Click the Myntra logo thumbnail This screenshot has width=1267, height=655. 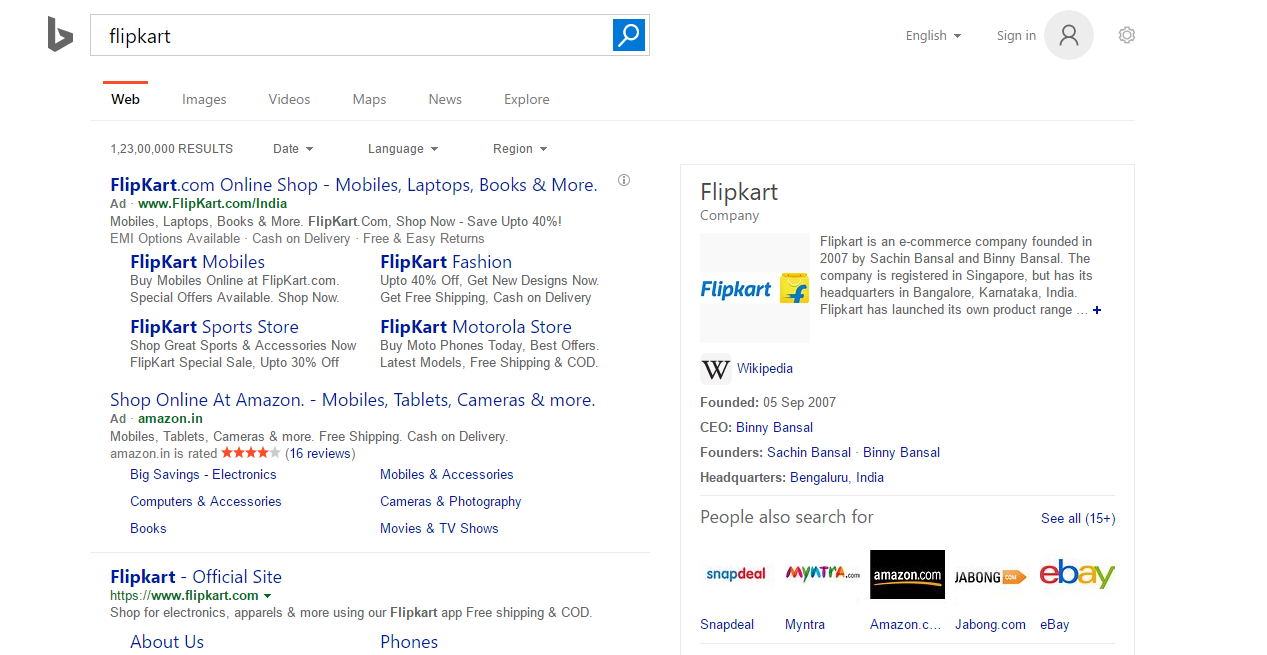tap(821, 574)
